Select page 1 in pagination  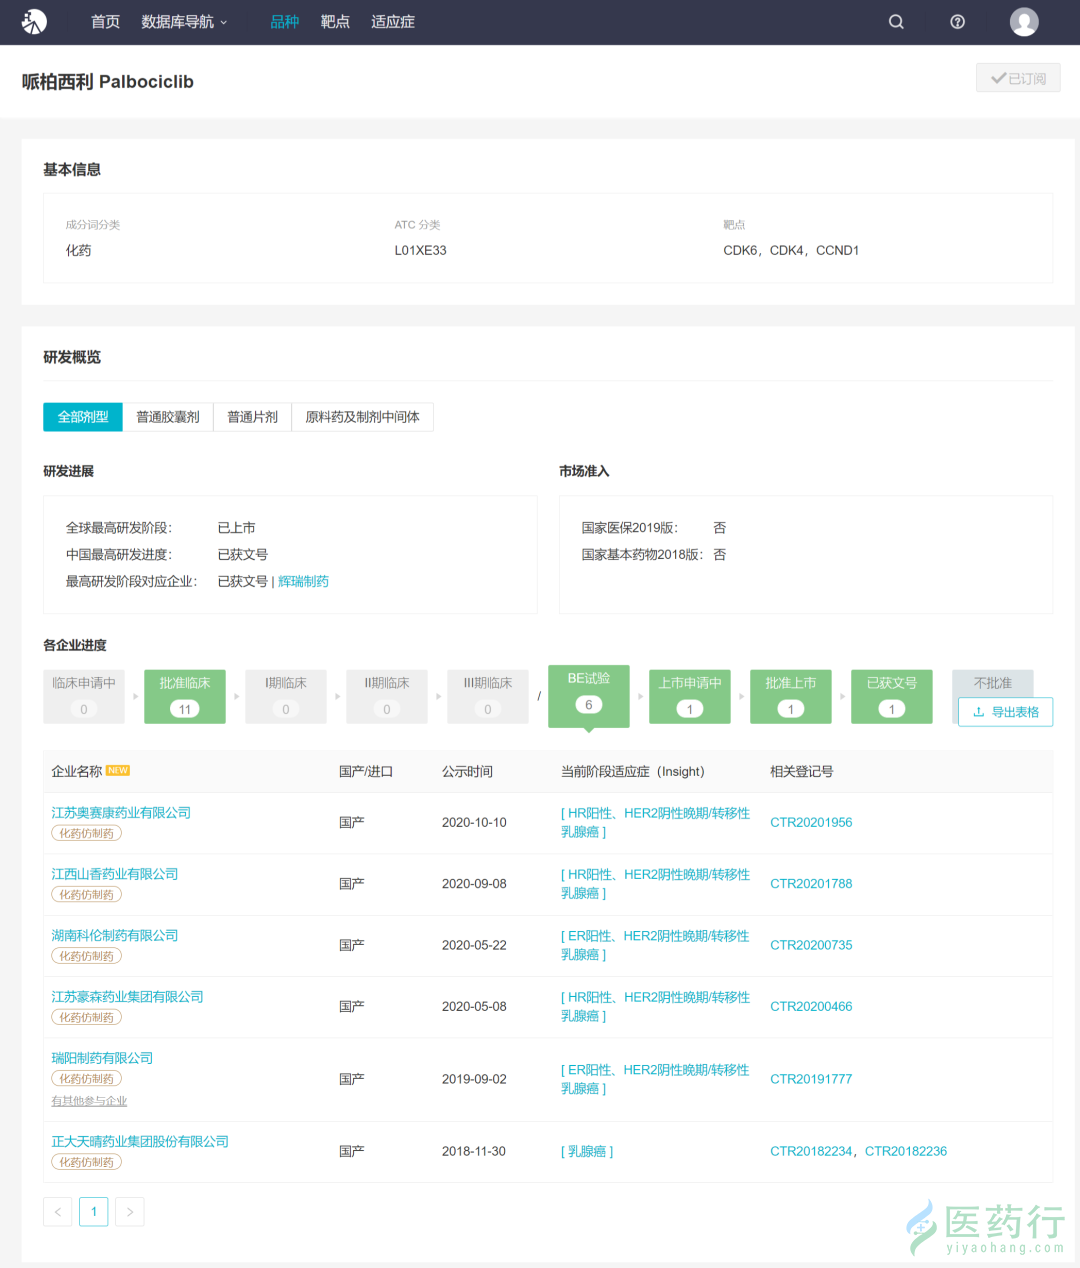[x=94, y=1212]
